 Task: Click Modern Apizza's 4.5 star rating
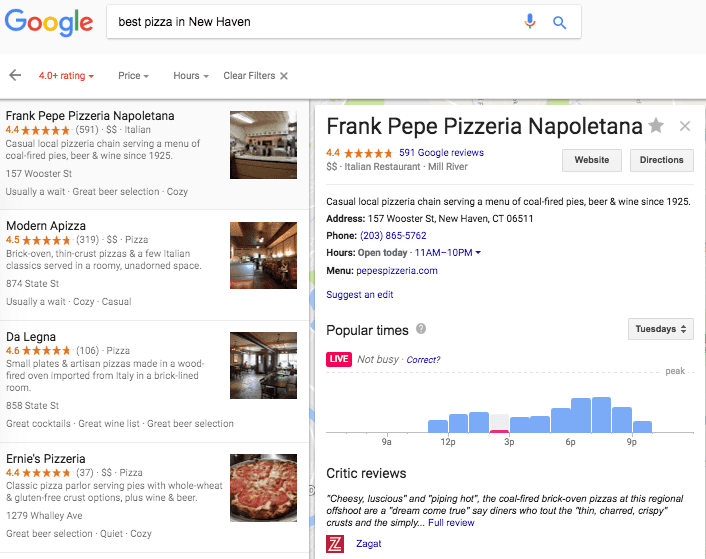(x=39, y=240)
